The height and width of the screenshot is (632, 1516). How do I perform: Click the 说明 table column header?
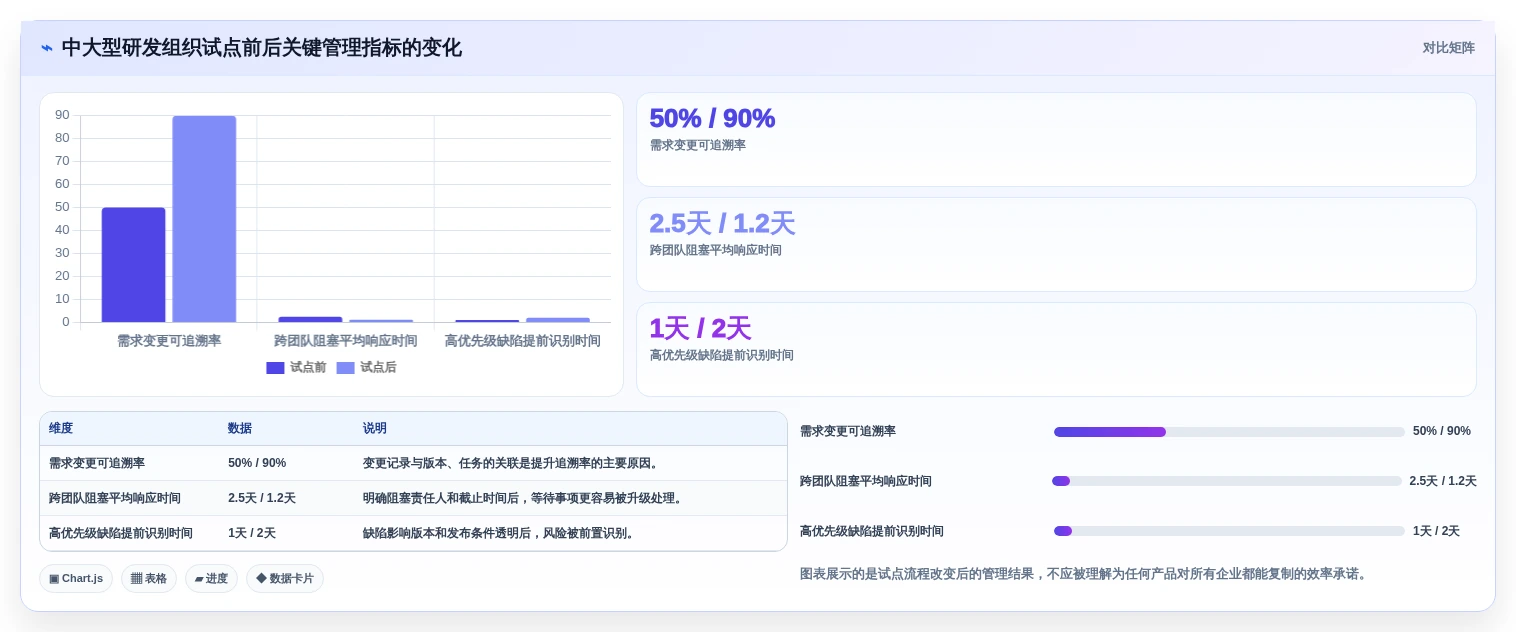(x=375, y=428)
